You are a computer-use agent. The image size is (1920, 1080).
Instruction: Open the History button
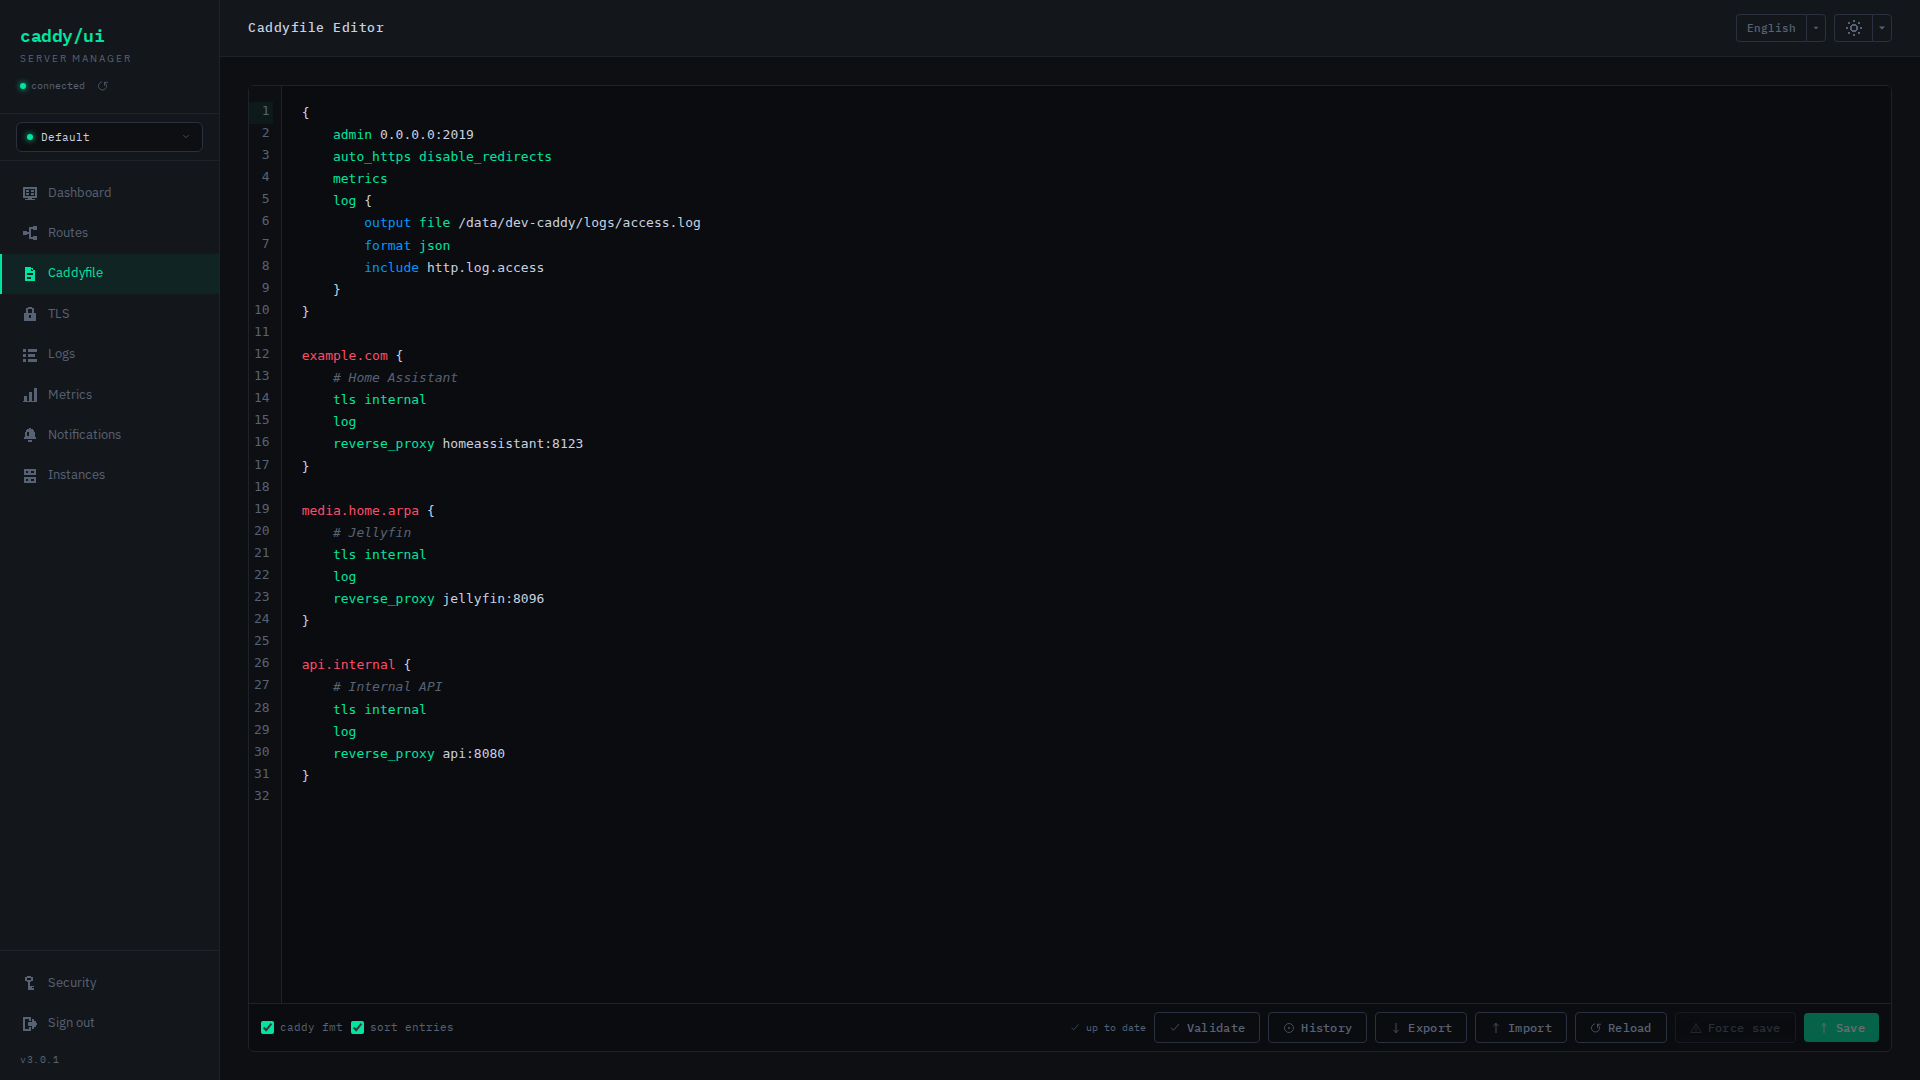coord(1317,1028)
